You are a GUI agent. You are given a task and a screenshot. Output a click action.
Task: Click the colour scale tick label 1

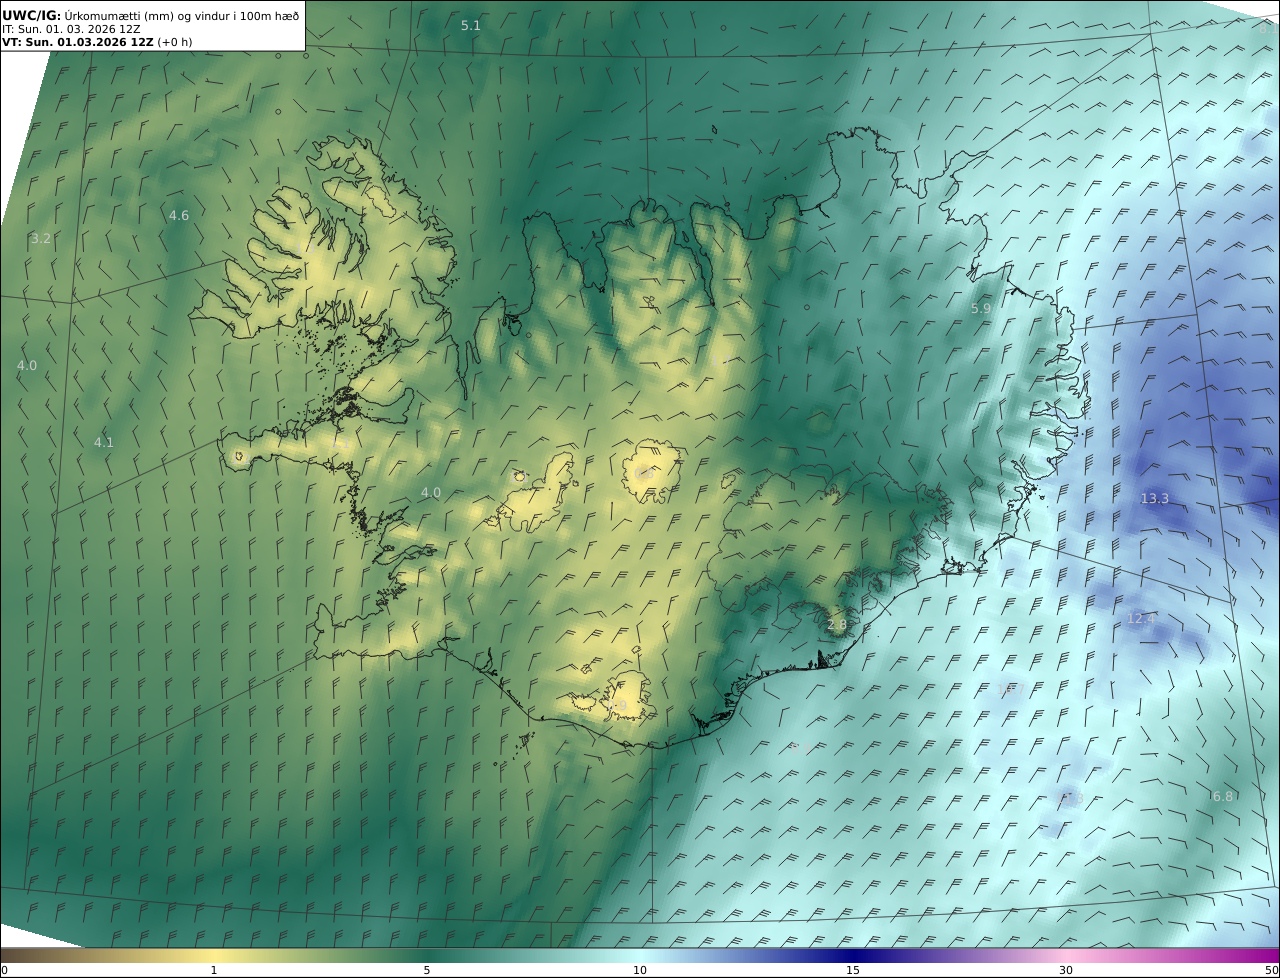[x=214, y=970]
